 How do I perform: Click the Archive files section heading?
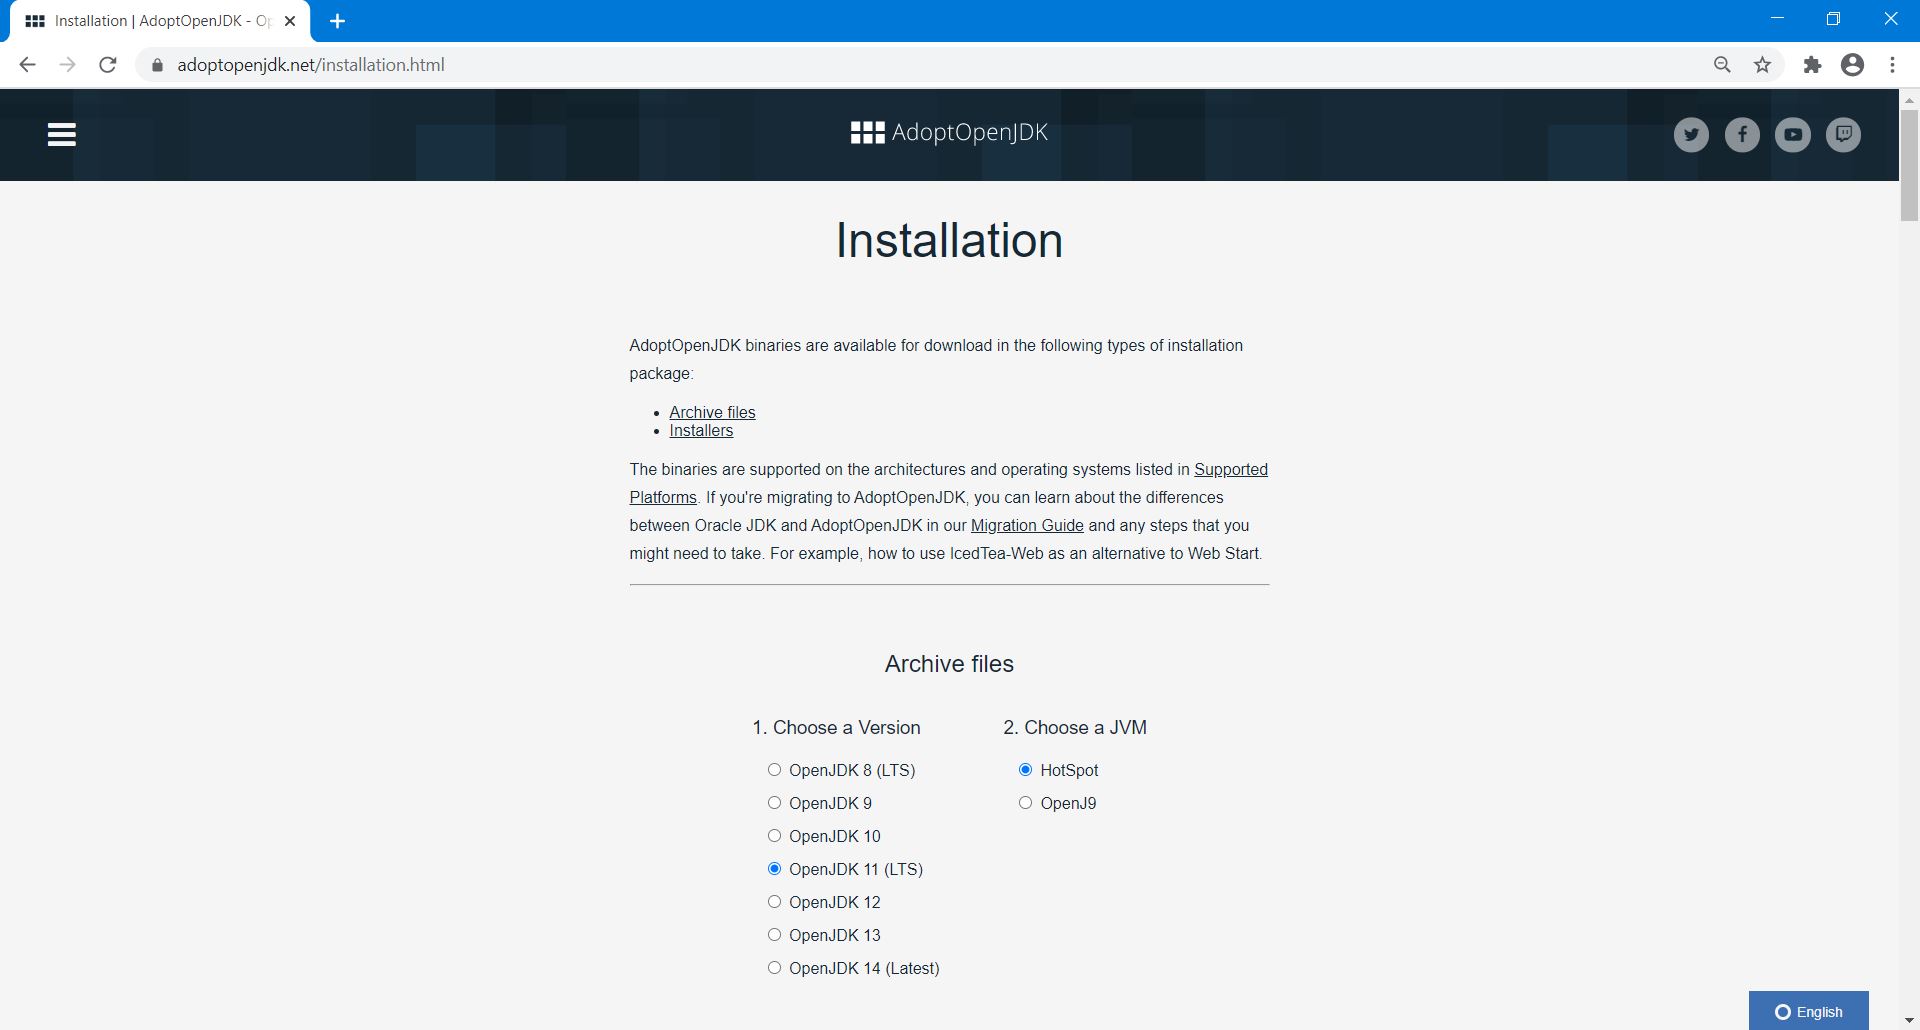click(x=949, y=664)
